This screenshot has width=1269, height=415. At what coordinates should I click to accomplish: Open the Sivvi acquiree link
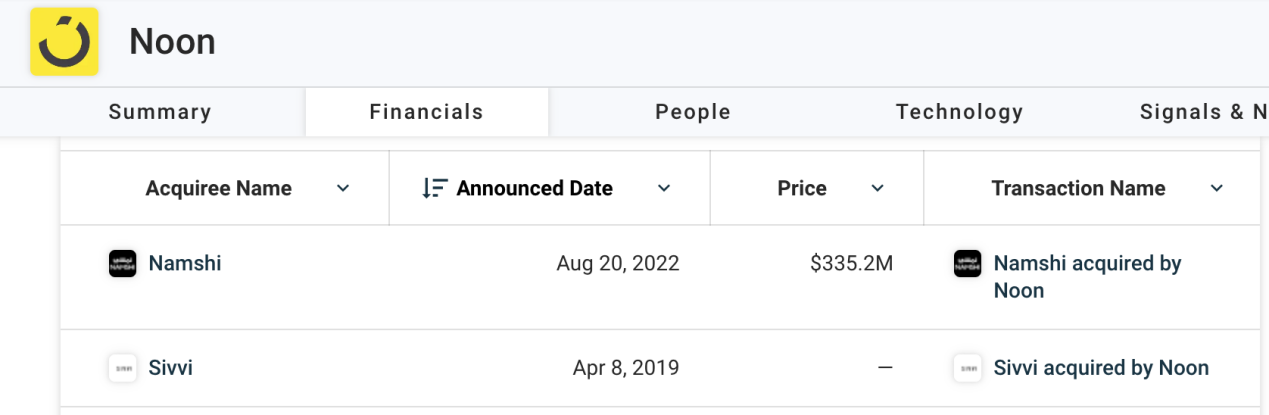coord(171,368)
